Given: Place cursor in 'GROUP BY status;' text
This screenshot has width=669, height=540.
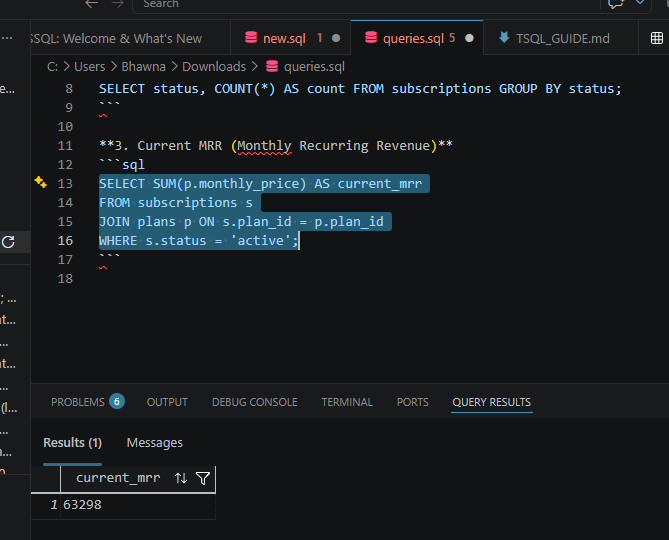Looking at the screenshot, I should (560, 89).
